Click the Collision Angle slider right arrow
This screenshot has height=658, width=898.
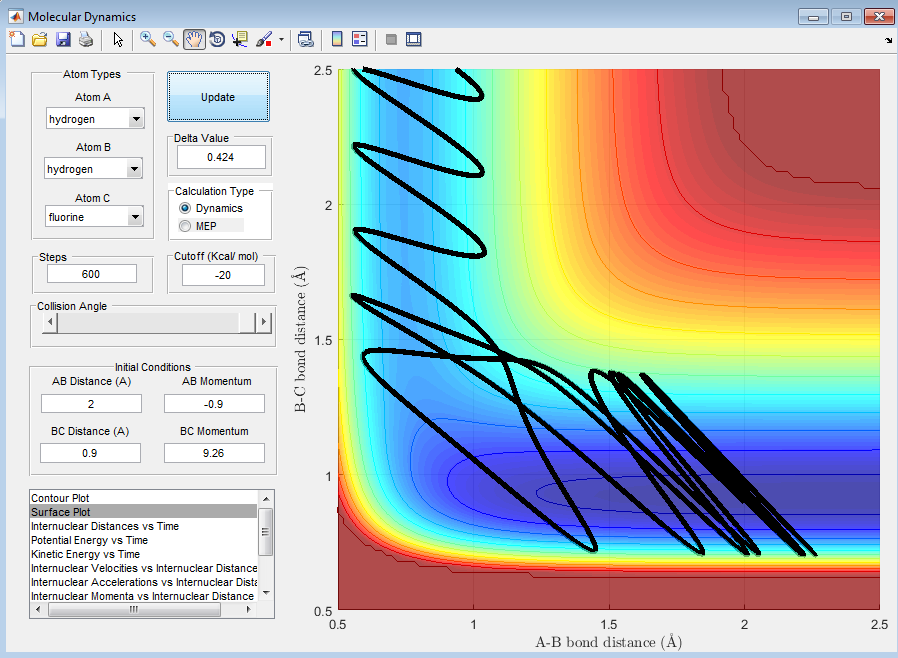(264, 322)
